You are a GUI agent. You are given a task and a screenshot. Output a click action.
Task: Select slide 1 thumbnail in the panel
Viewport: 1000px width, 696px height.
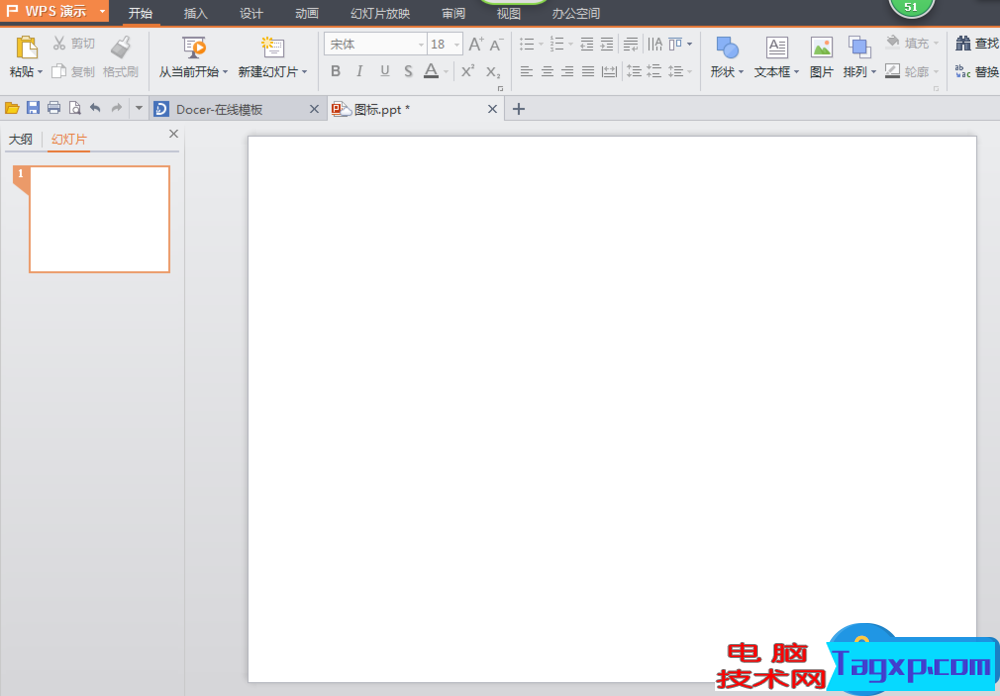[x=99, y=219]
